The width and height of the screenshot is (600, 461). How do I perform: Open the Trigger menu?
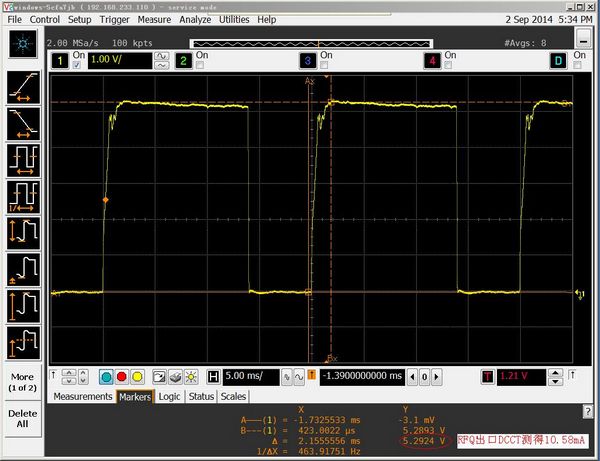(x=113, y=19)
